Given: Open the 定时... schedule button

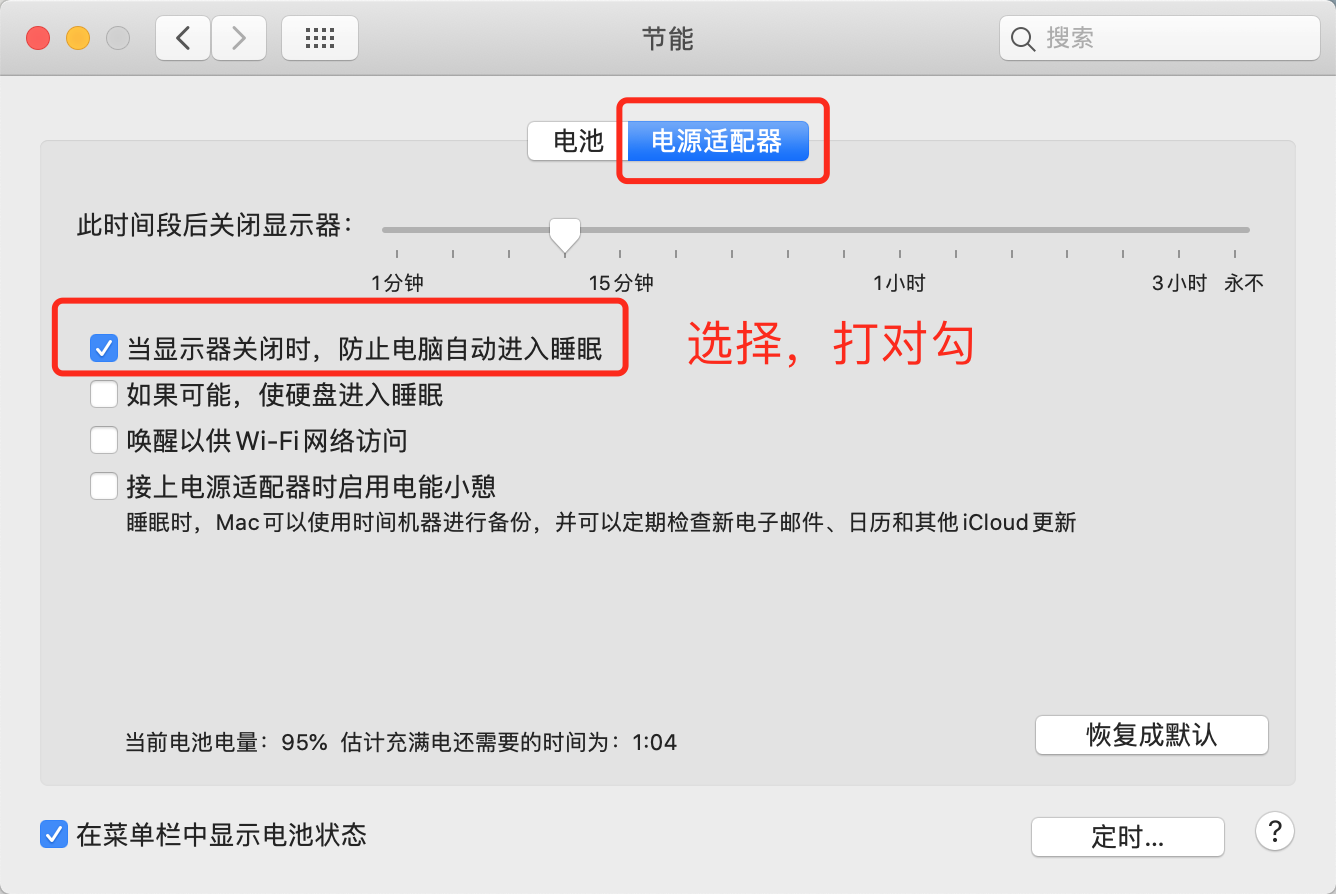Looking at the screenshot, I should tap(1128, 837).
